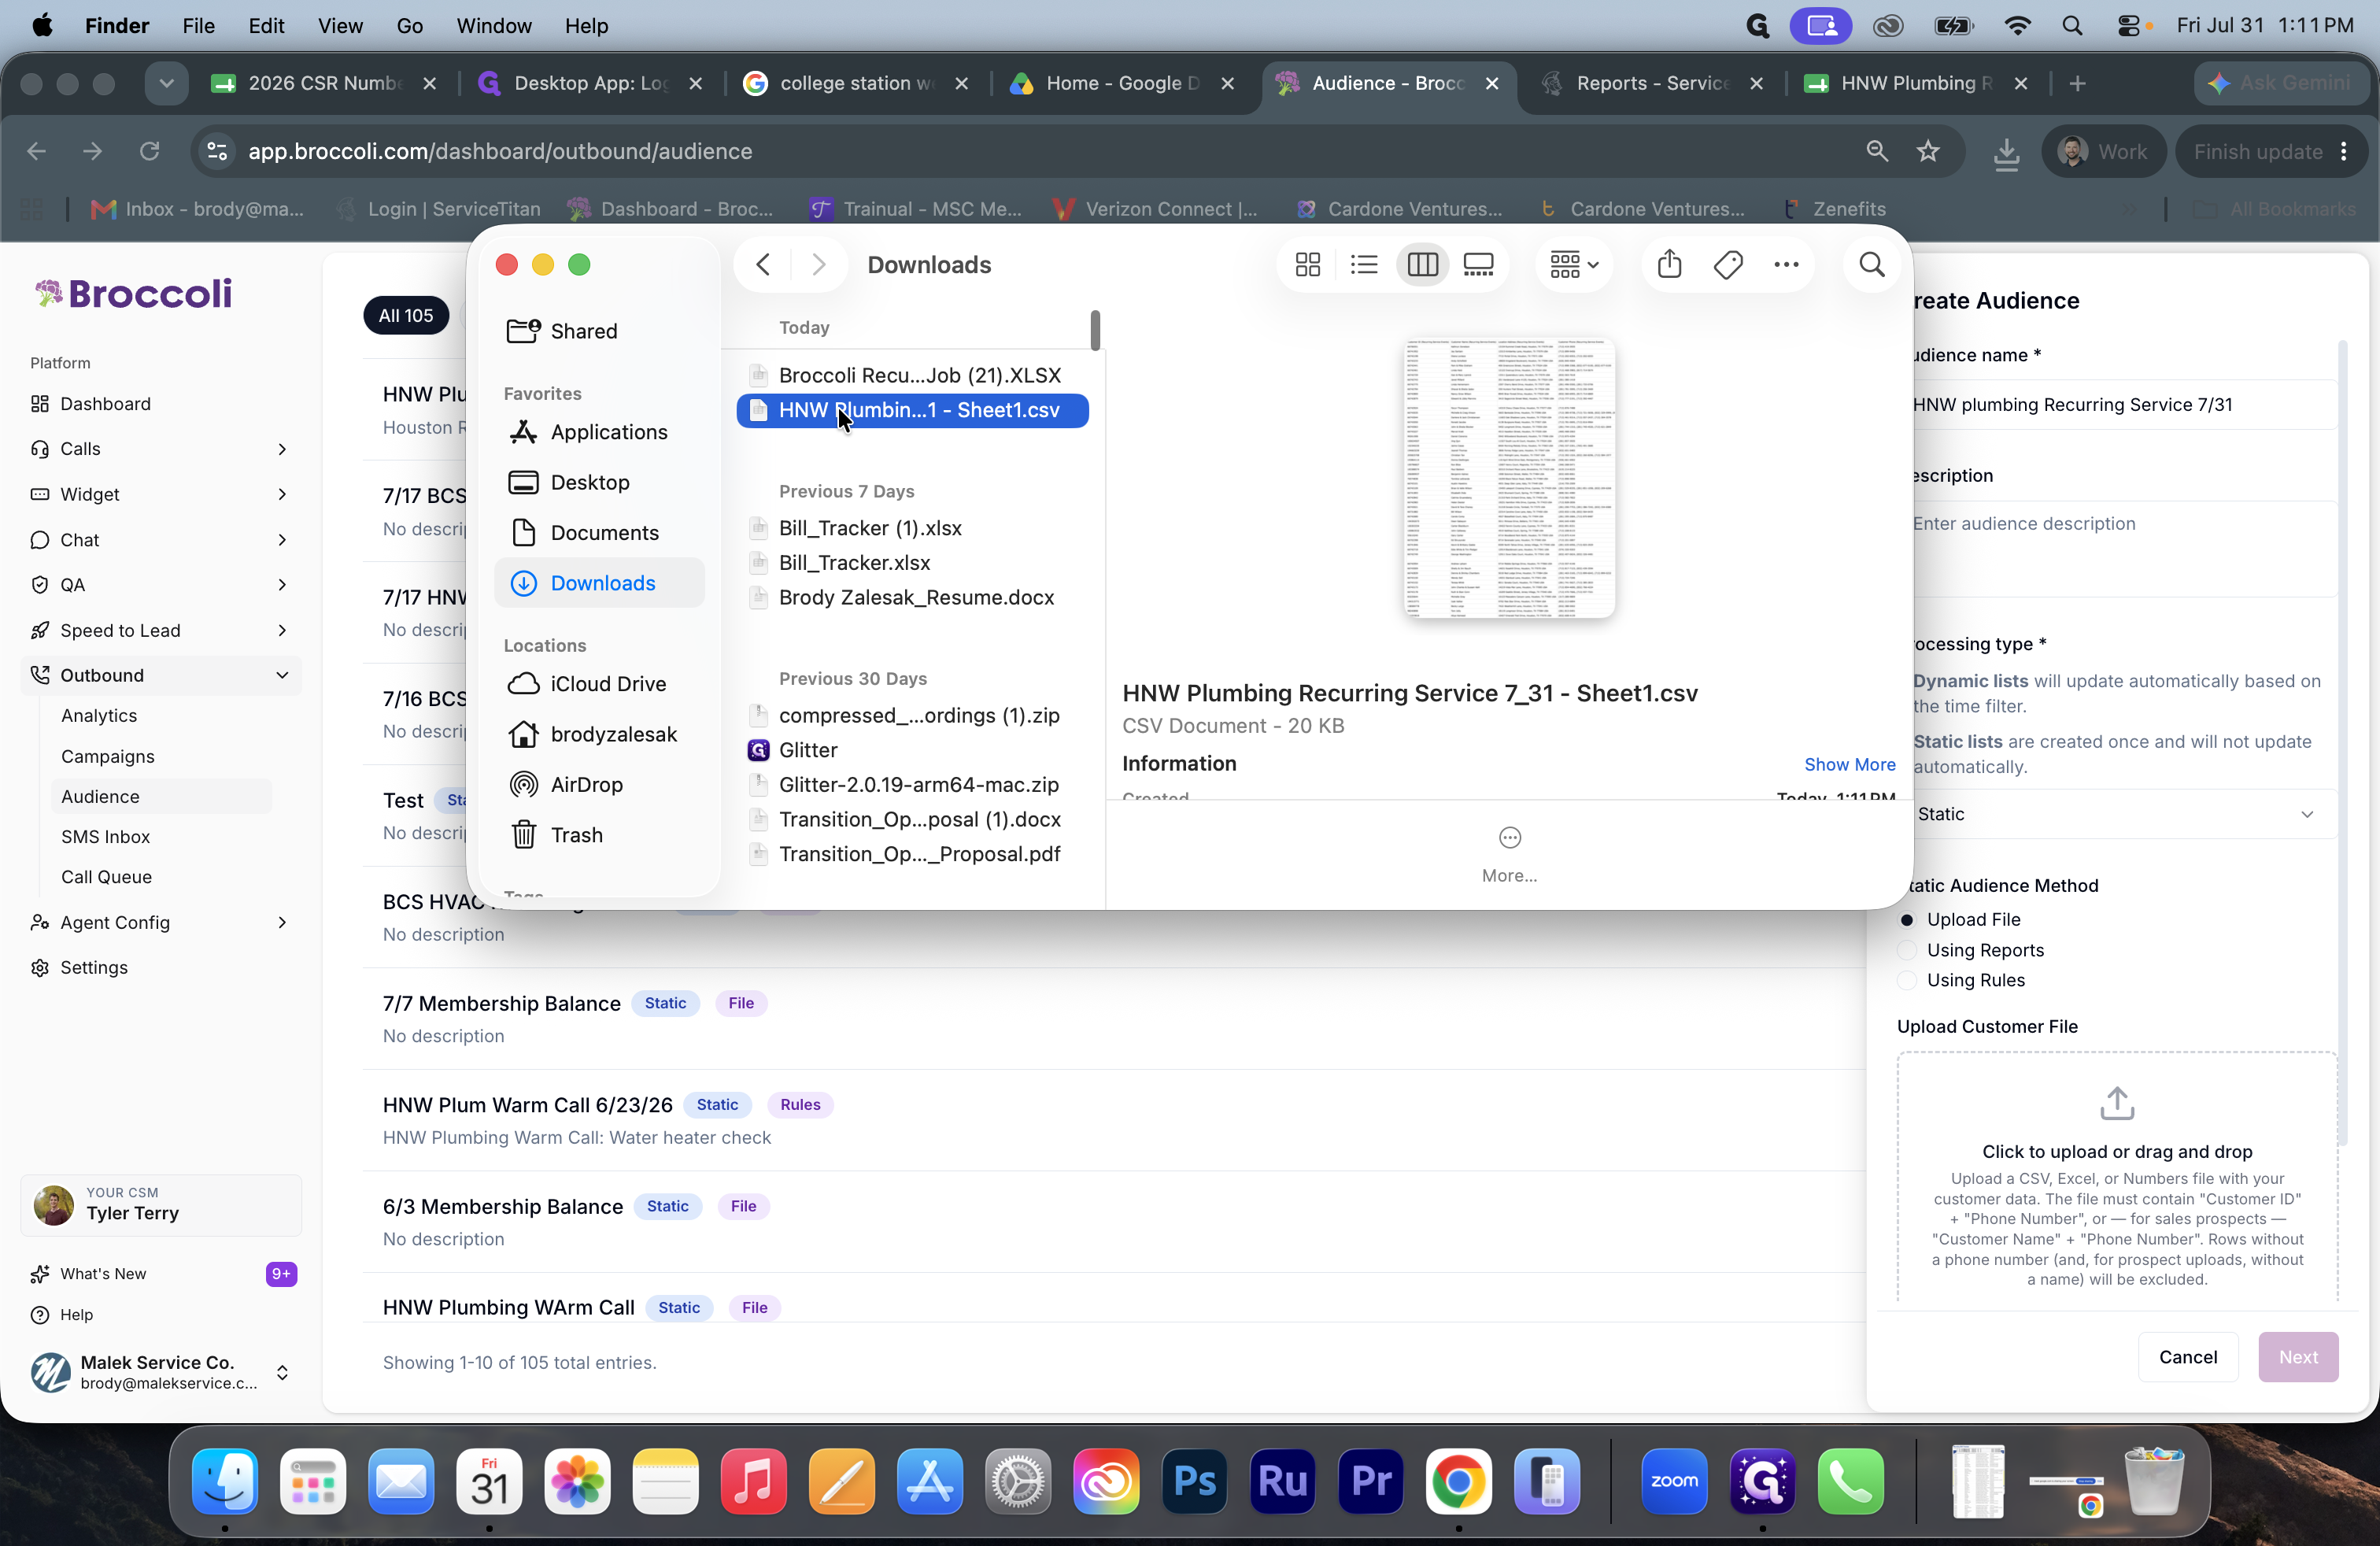Screen dimensions: 2380x1546
Task: Click the upload customer file dropzone
Action: point(2116,1177)
